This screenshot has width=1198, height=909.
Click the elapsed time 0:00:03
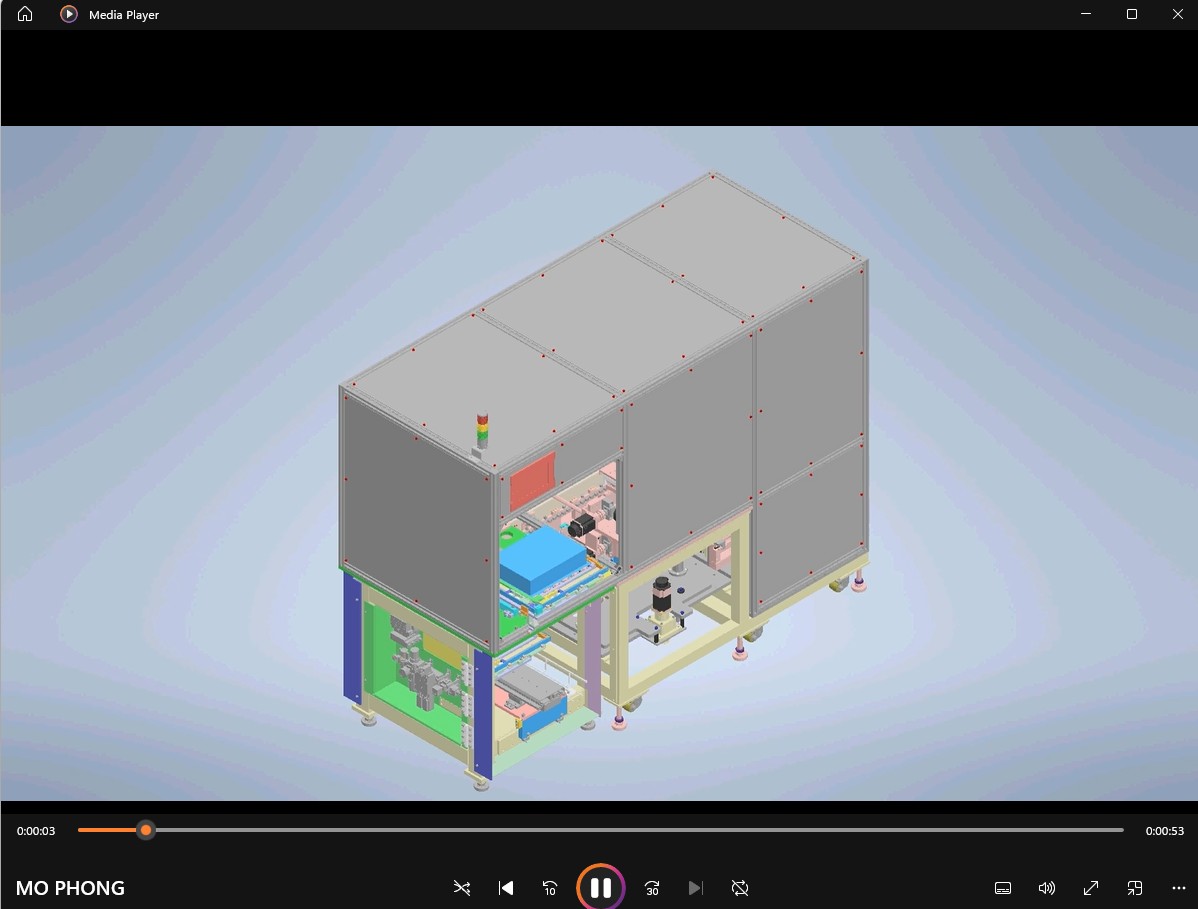pos(36,831)
